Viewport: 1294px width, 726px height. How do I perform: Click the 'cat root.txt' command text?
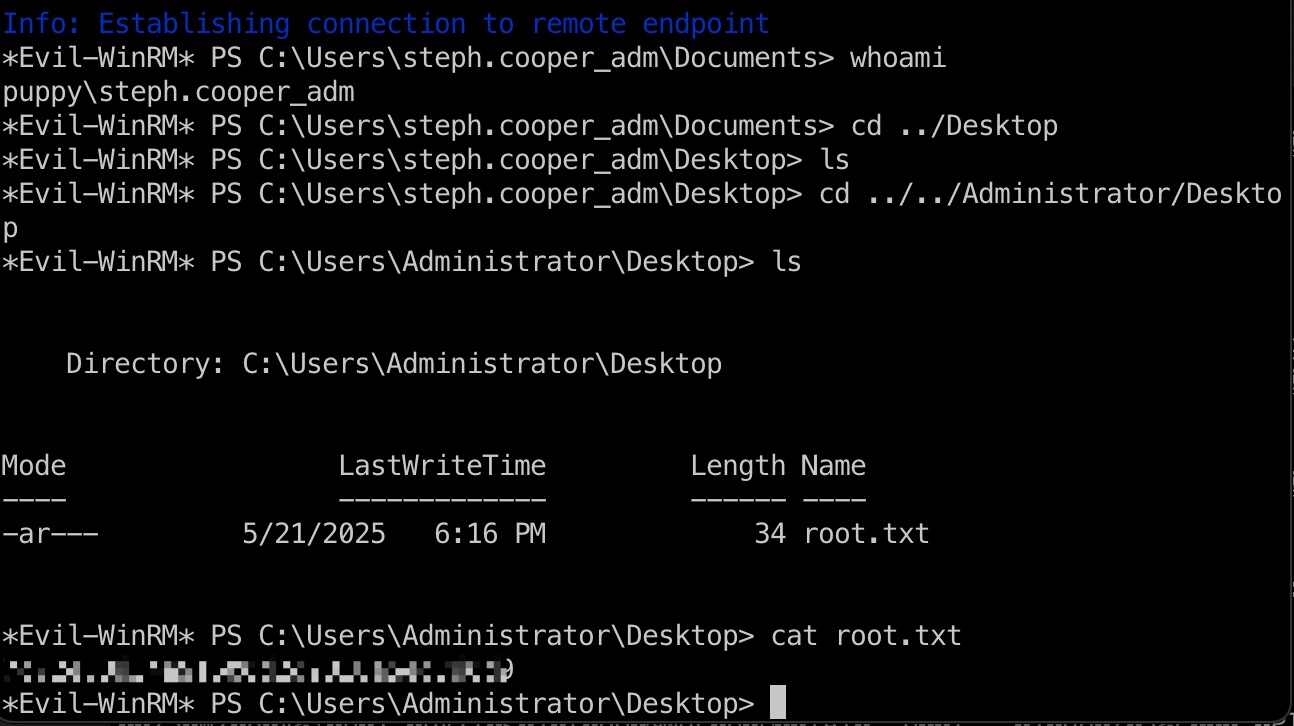click(x=866, y=636)
